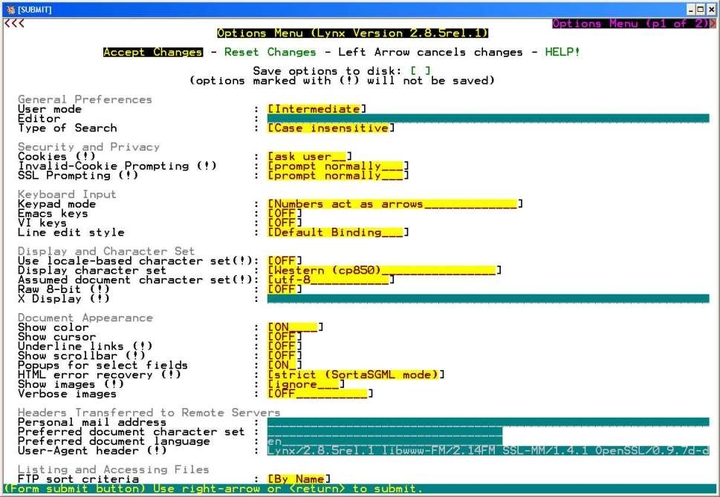Click Preferred document character set field
Screen dimensions: 720x497
(385, 432)
